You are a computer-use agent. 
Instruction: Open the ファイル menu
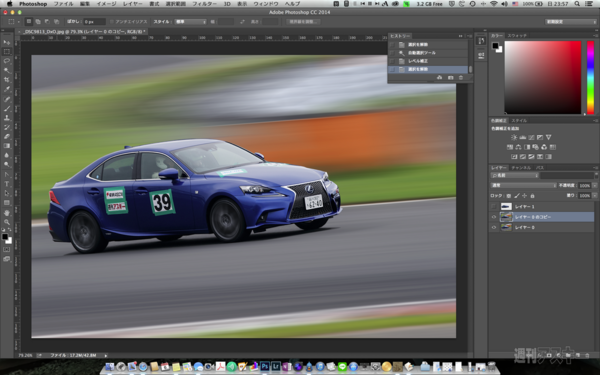pyautogui.click(x=64, y=4)
